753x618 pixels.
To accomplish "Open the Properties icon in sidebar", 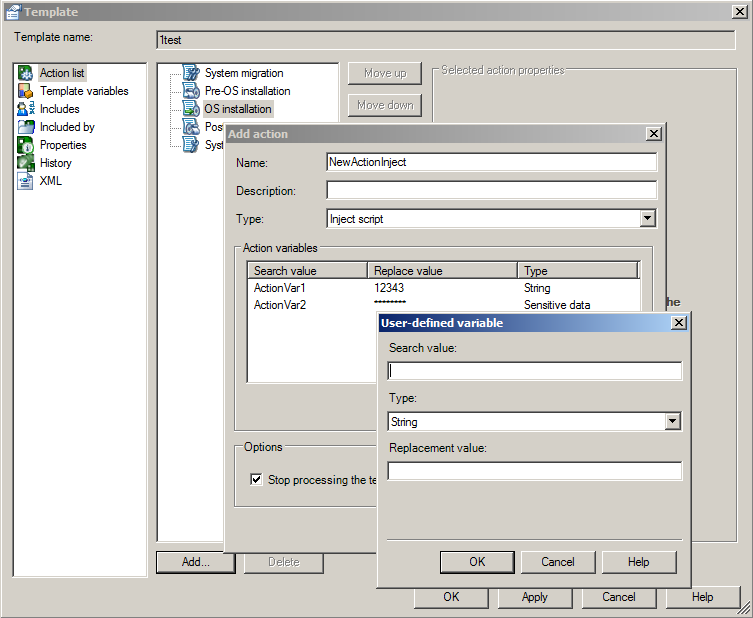I will point(26,145).
